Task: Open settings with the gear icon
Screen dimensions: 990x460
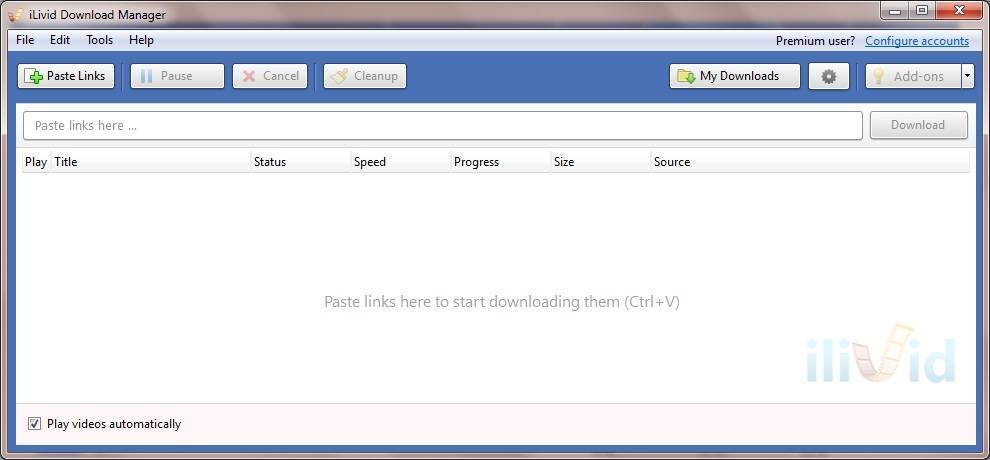Action: click(829, 76)
